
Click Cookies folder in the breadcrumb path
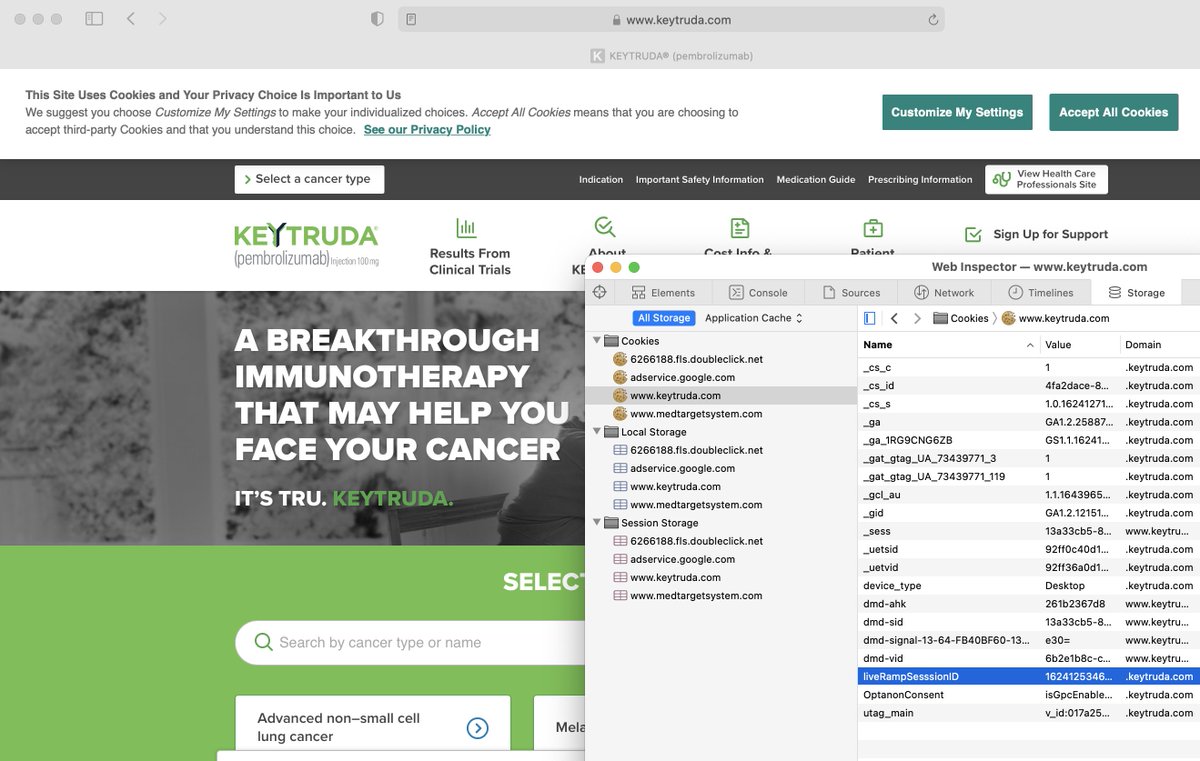point(960,318)
